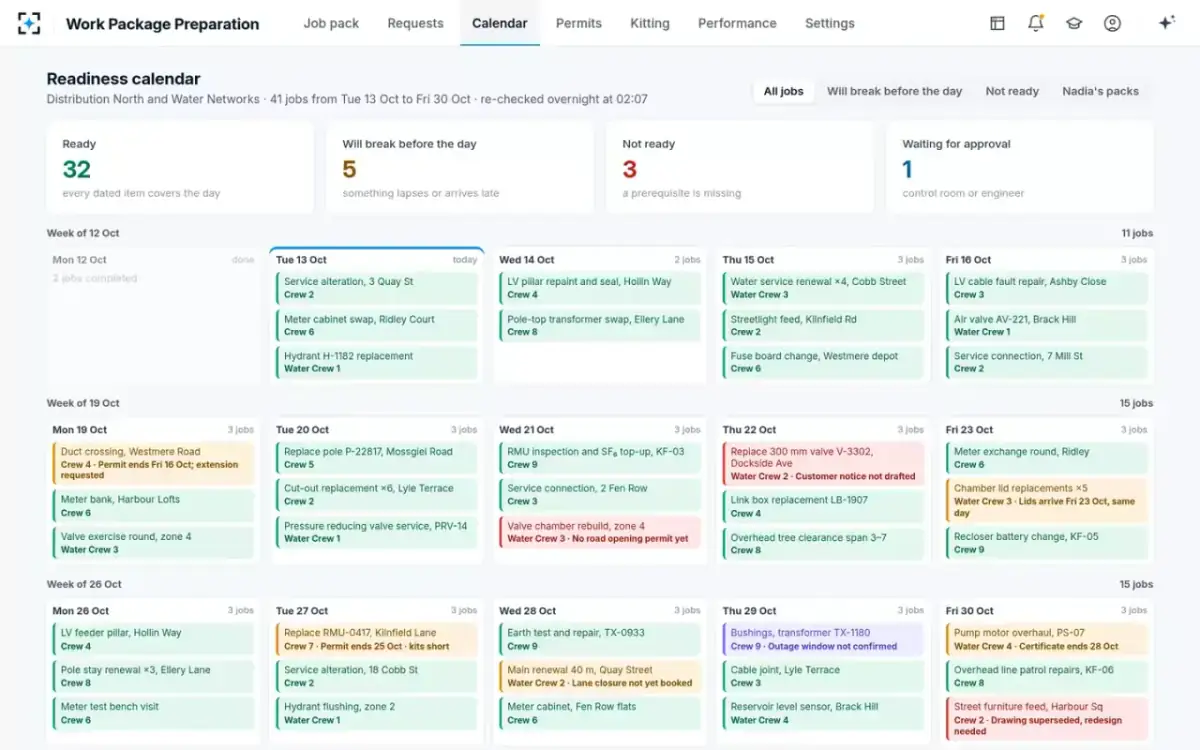This screenshot has width=1200, height=750.
Task: Click the Week of 19 Oct label
Action: point(83,403)
